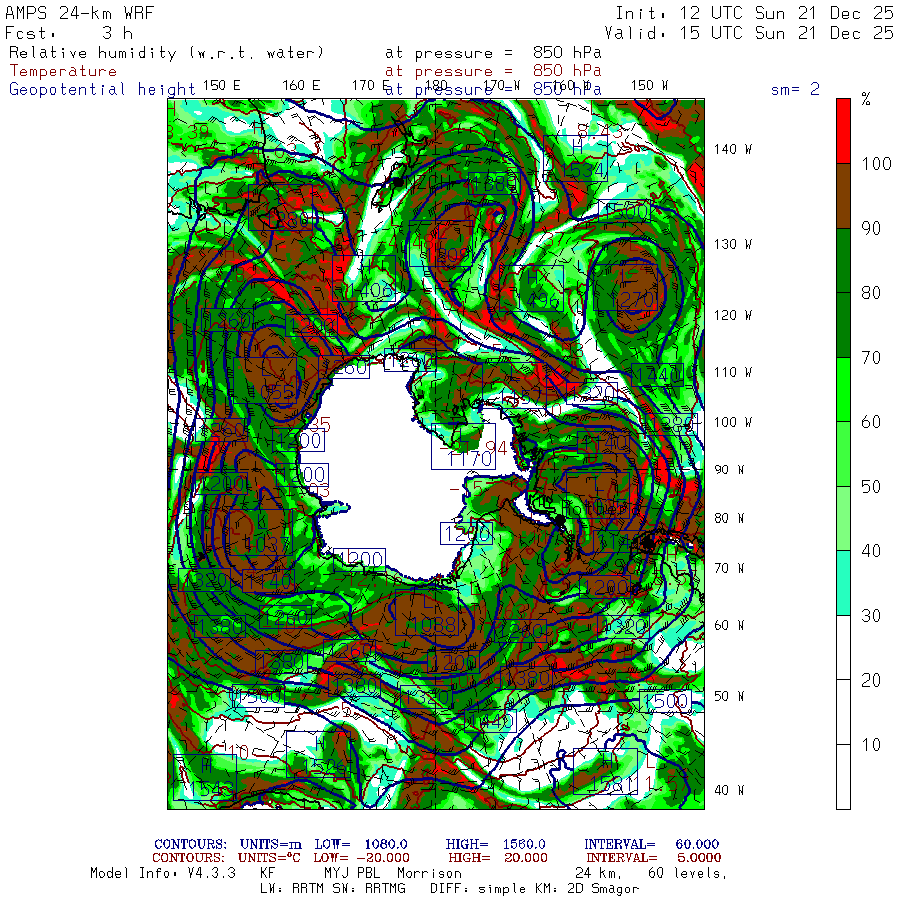Click the "Init: 12 UTC Sun 21 Dec 25" line
Image resolution: width=900 pixels, height=900 pixels.
tap(754, 13)
